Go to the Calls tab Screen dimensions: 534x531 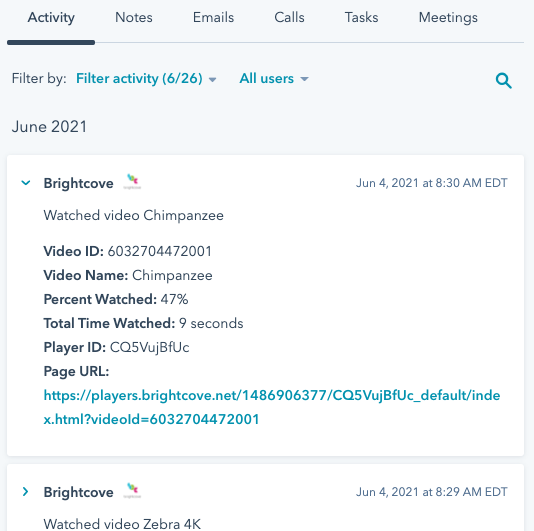tap(289, 17)
